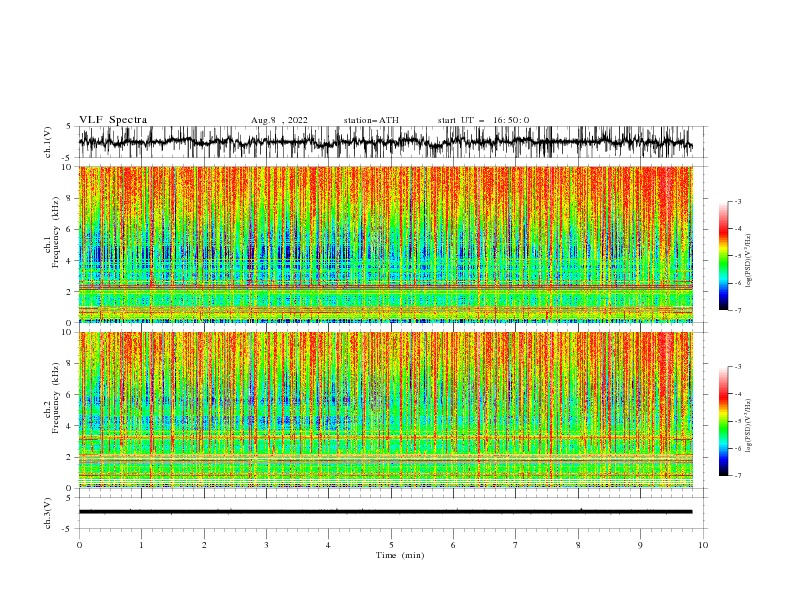Click the ch.2 colorbar "log(PSD)(V²/Hz)" label
Image resolution: width=792 pixels, height=612 pixels.
click(x=748, y=426)
